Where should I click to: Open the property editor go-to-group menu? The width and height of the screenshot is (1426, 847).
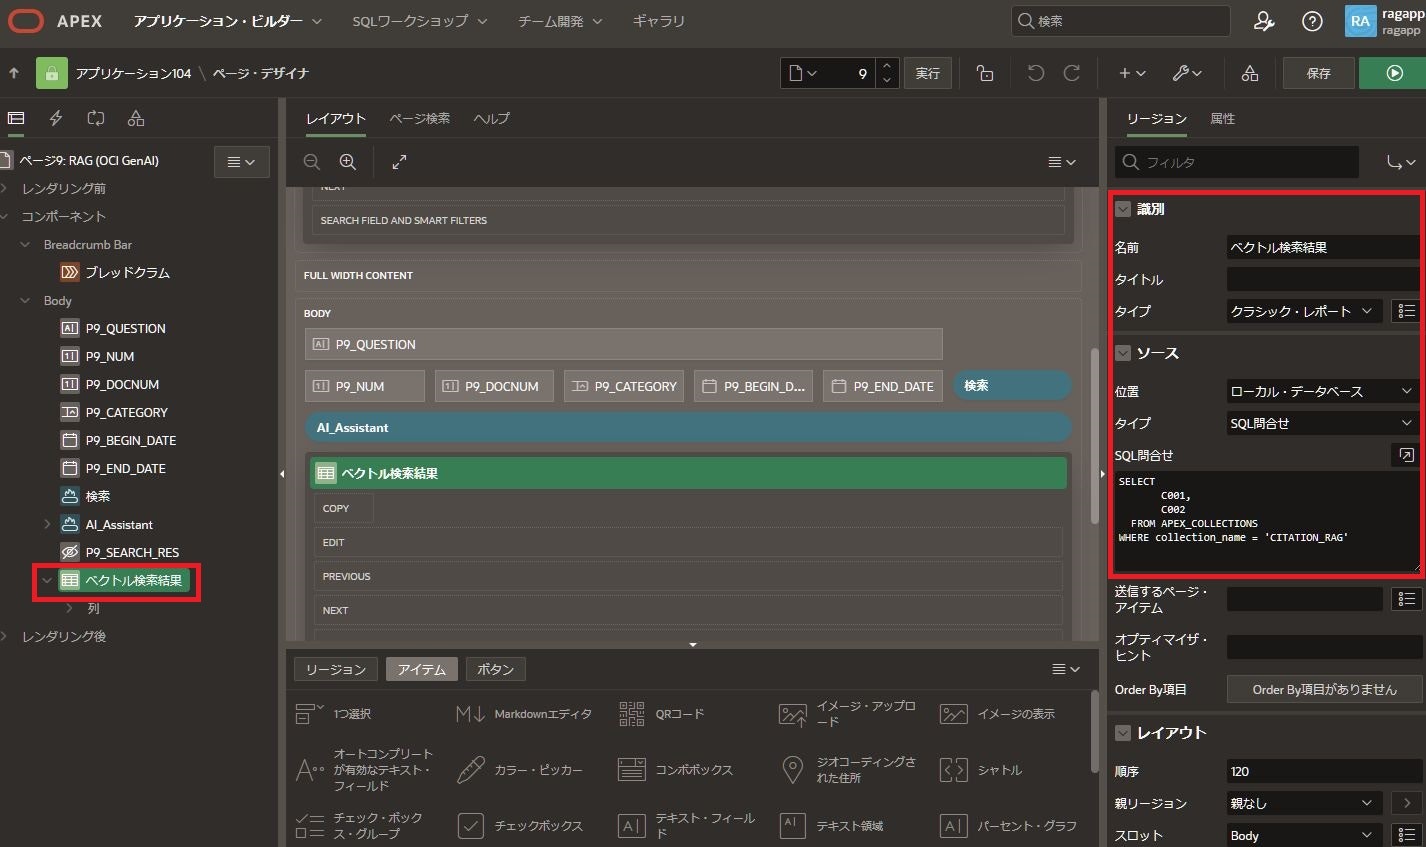(x=1401, y=162)
